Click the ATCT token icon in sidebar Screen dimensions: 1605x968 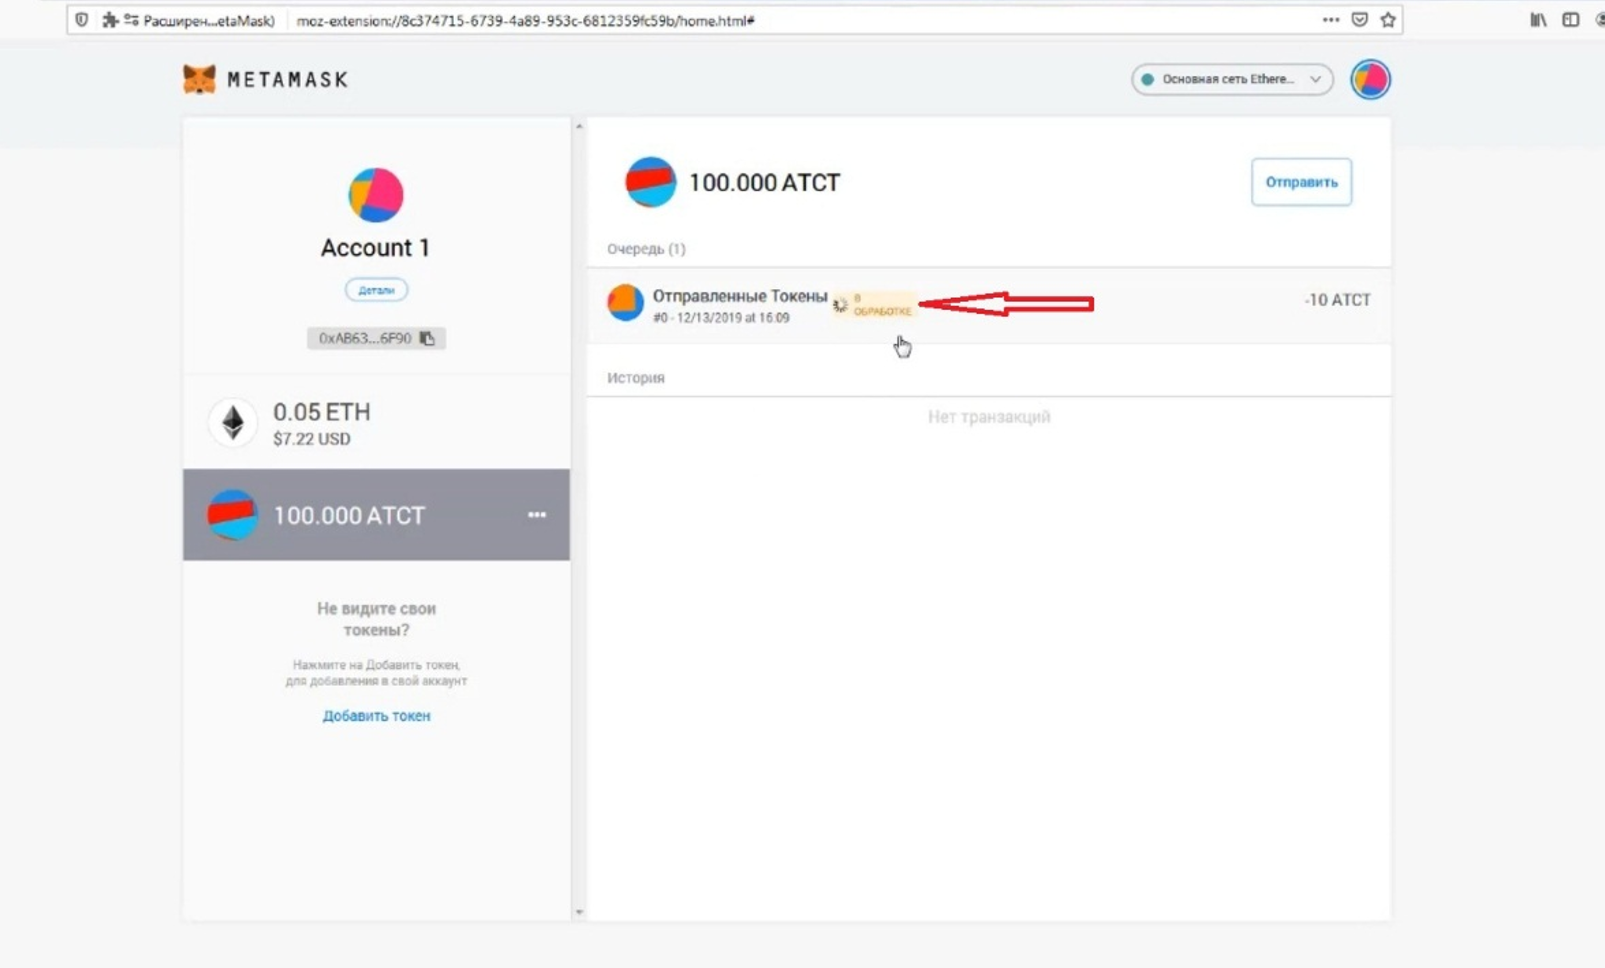[232, 515]
